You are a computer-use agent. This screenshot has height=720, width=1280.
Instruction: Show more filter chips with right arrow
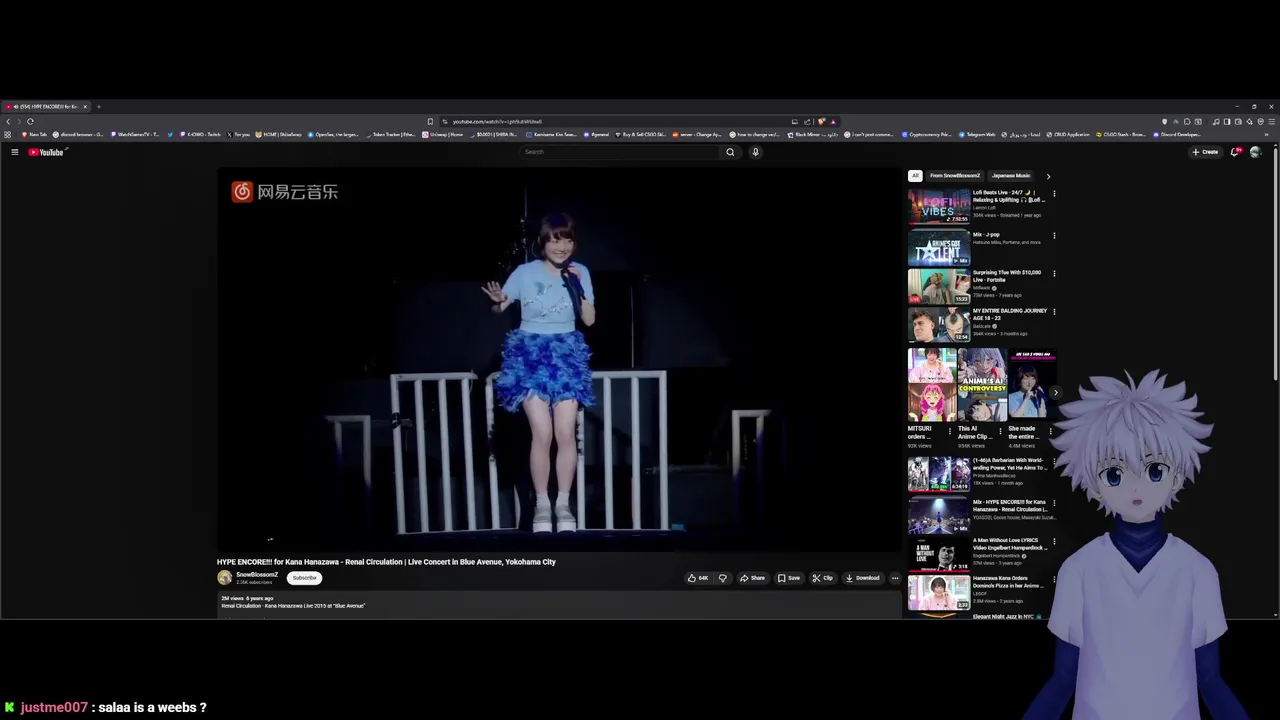coord(1048,176)
